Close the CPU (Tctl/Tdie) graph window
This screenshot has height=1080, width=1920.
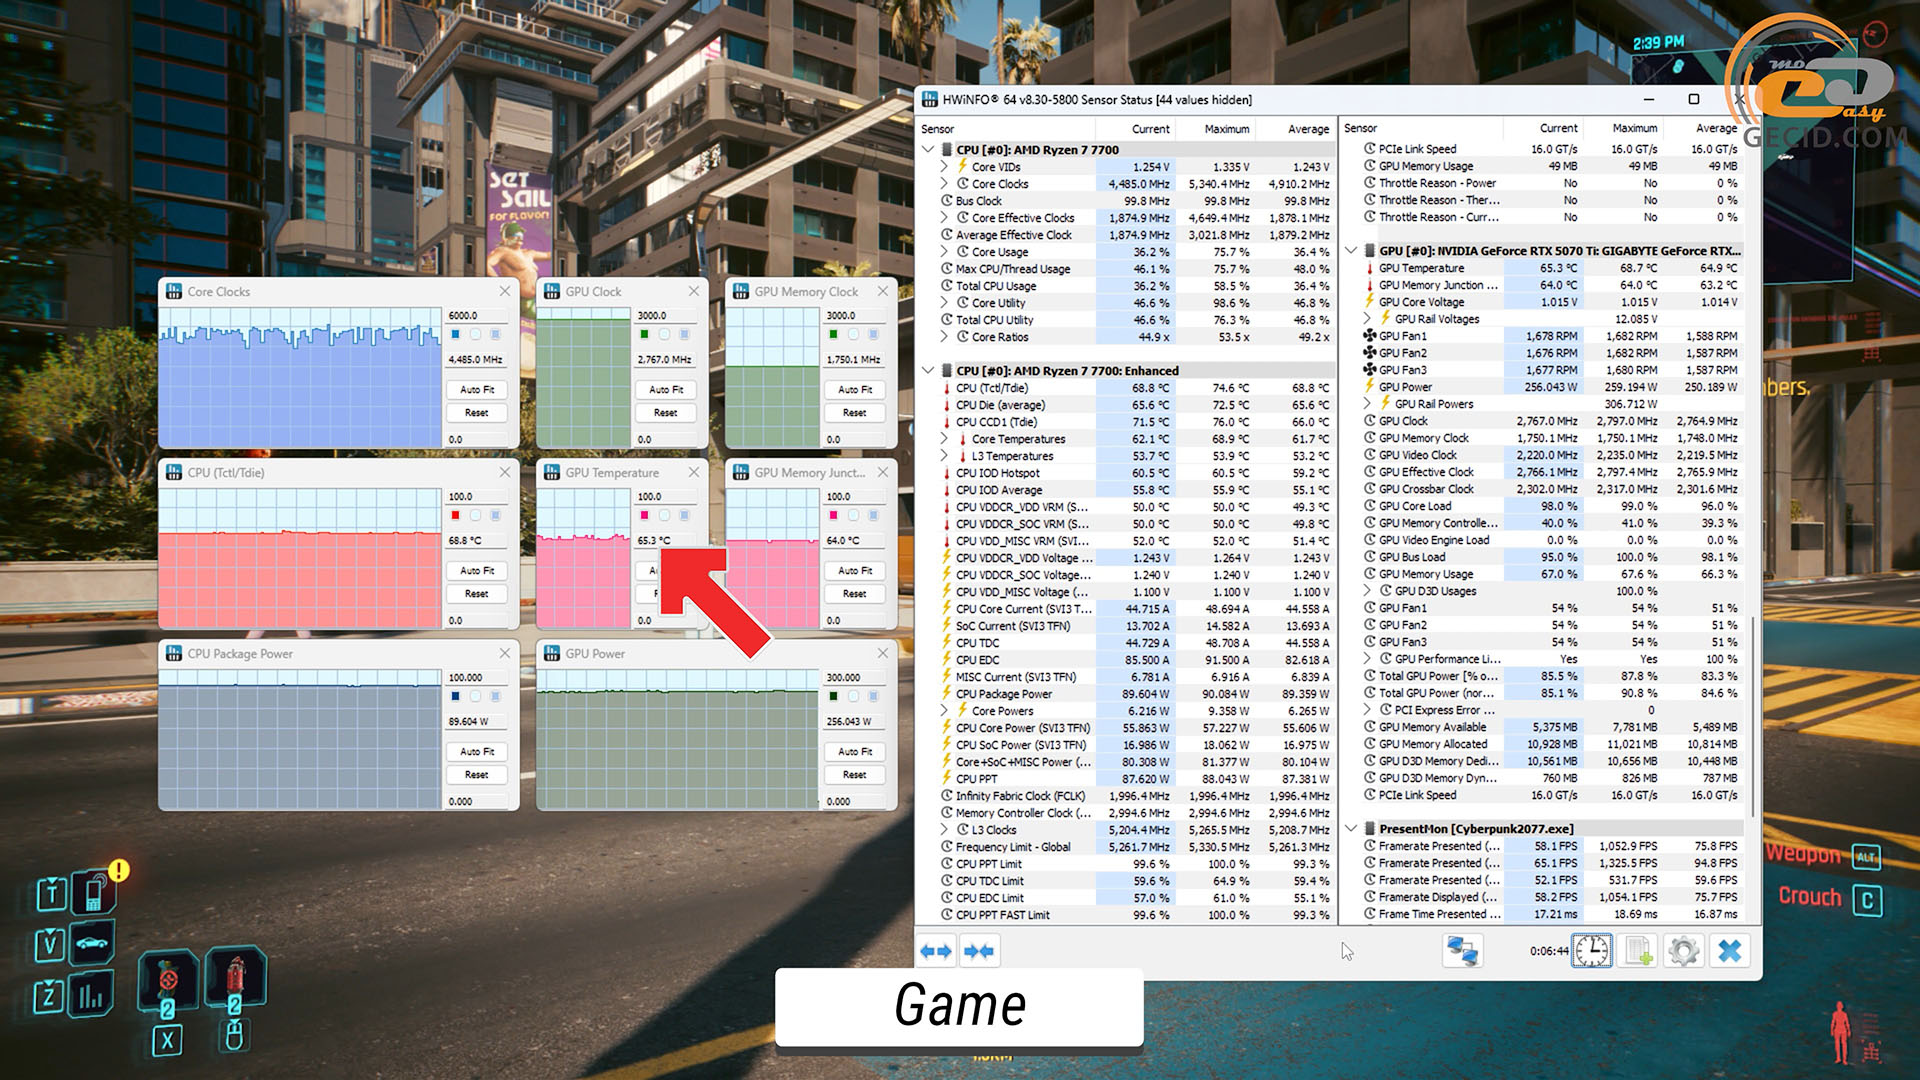coord(504,472)
